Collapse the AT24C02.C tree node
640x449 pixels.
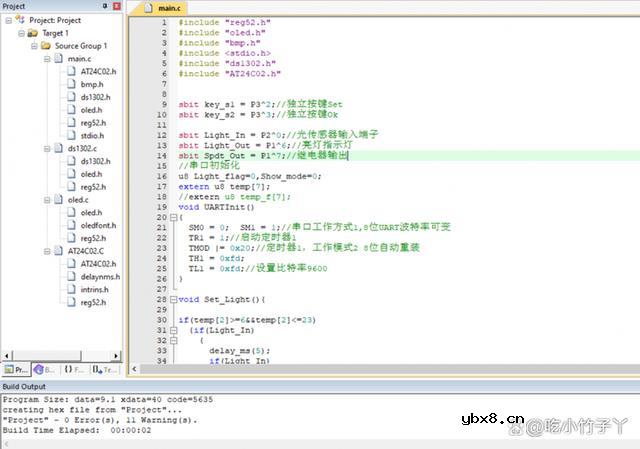pos(45,251)
